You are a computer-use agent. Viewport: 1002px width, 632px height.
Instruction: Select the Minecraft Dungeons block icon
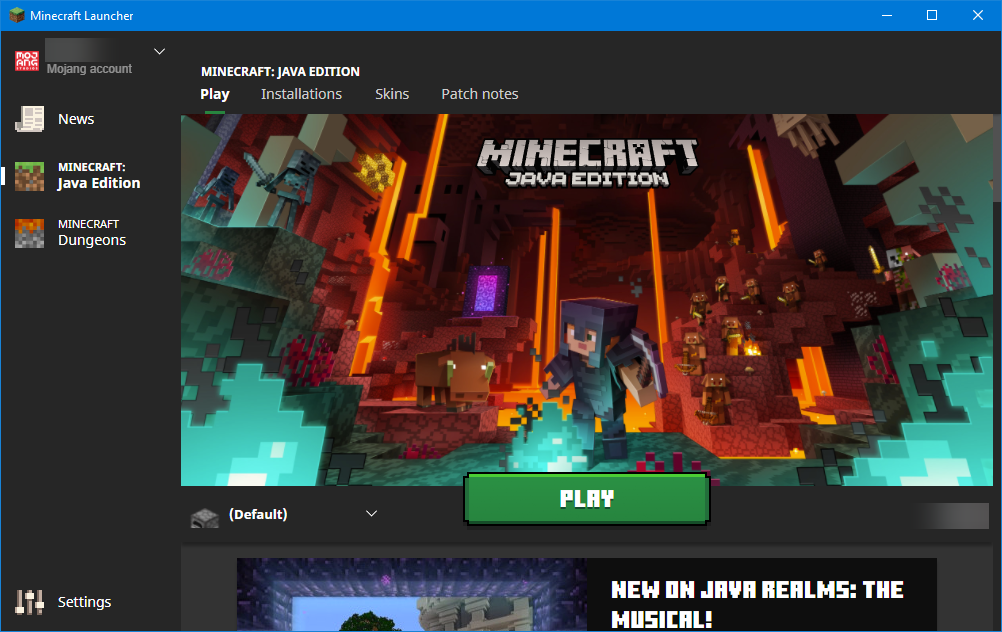(29, 233)
